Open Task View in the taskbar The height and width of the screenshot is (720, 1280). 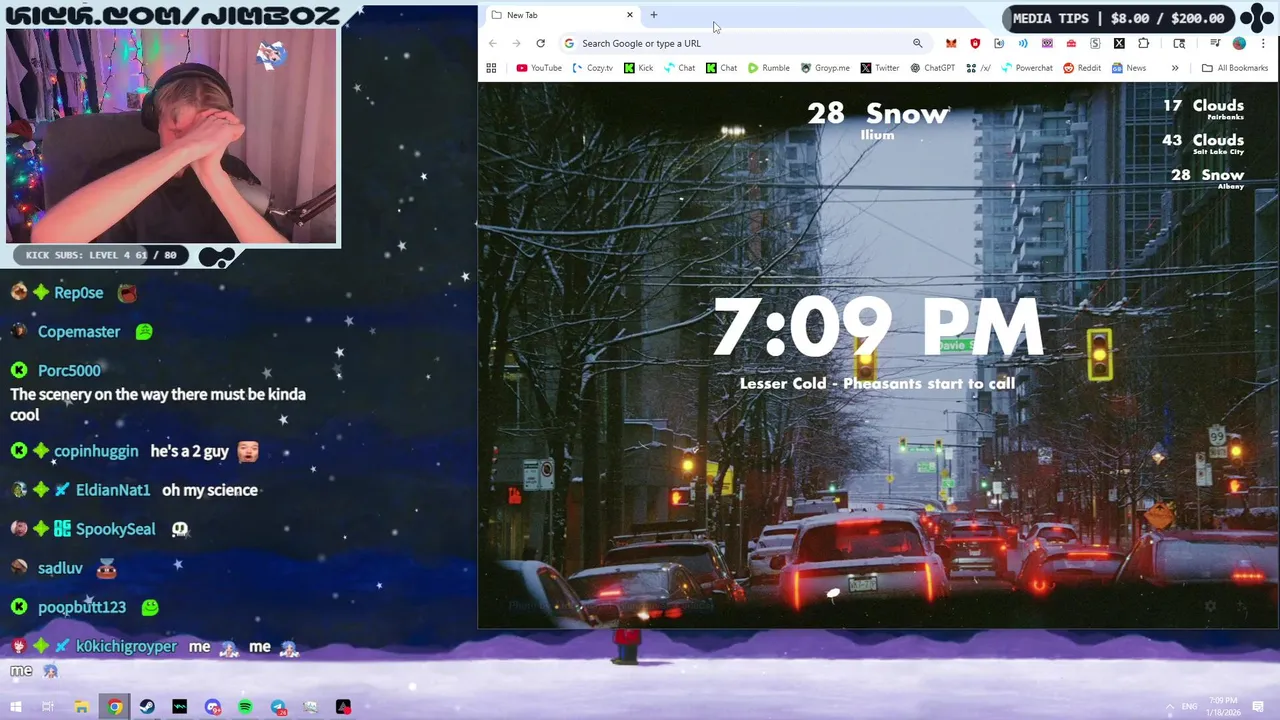point(48,707)
